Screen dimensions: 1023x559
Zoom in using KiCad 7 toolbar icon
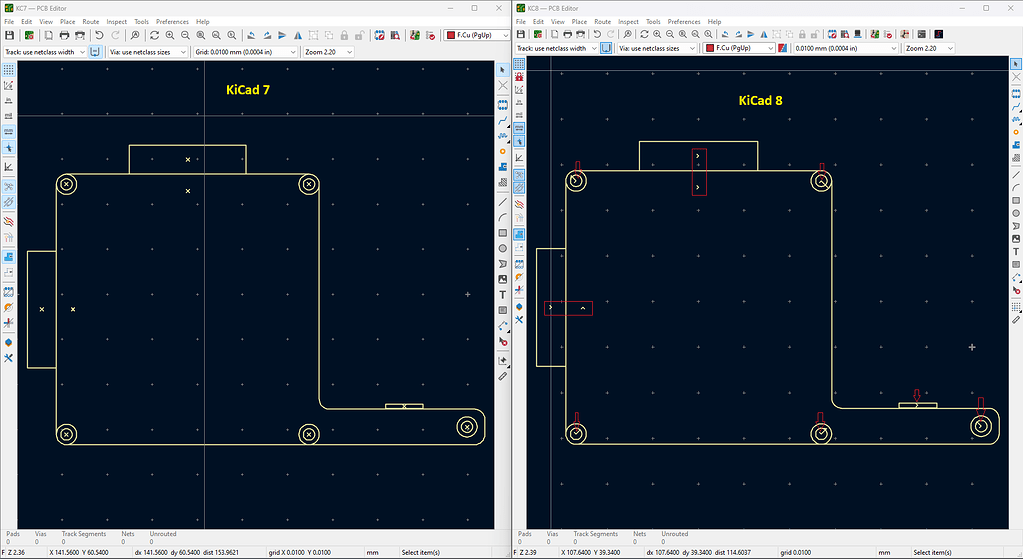coord(170,35)
